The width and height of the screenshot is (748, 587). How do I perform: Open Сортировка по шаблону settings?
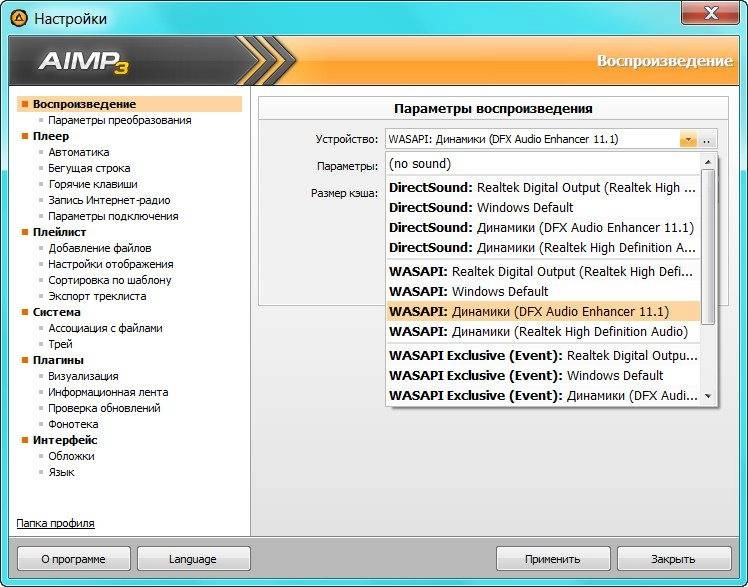(110, 280)
